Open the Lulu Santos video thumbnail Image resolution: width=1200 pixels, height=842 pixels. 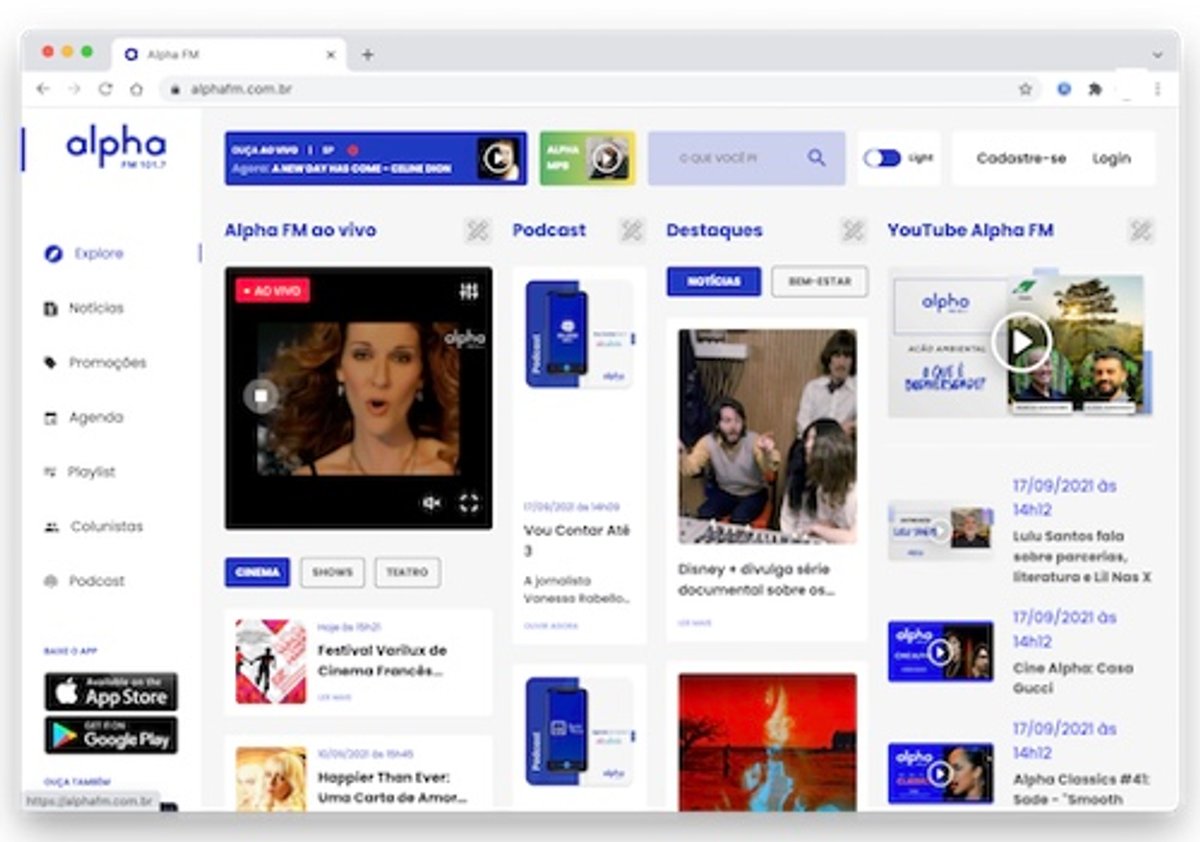pyautogui.click(x=940, y=530)
